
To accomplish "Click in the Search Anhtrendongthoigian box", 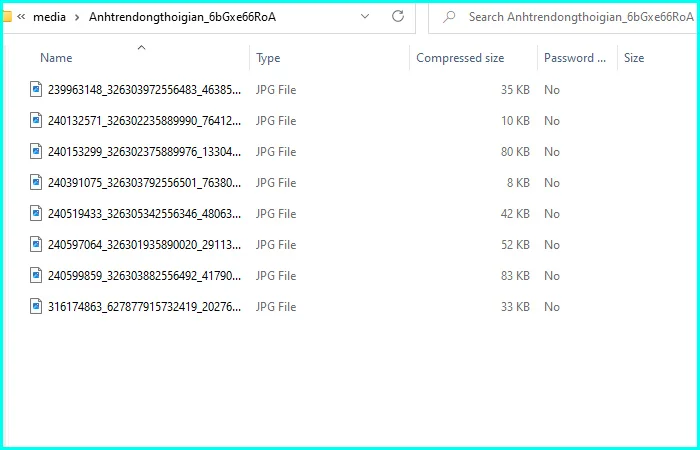I will [x=570, y=17].
